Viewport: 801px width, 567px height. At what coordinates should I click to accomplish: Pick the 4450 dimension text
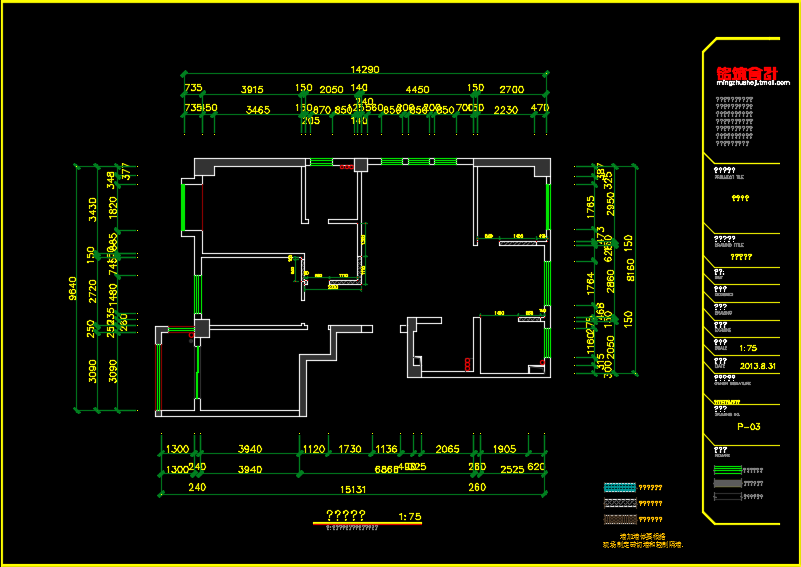[417, 89]
